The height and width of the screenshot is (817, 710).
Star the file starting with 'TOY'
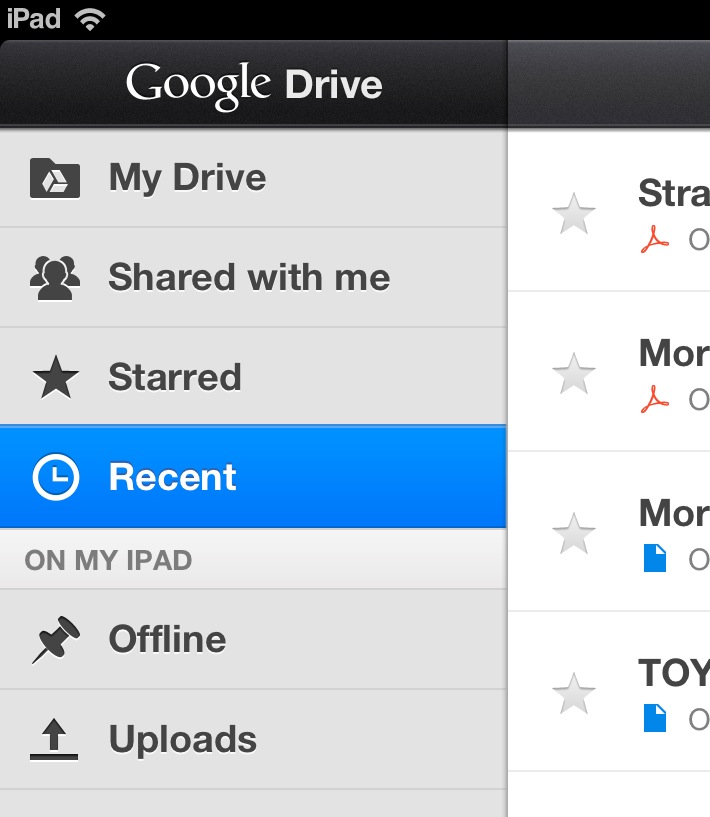click(574, 694)
